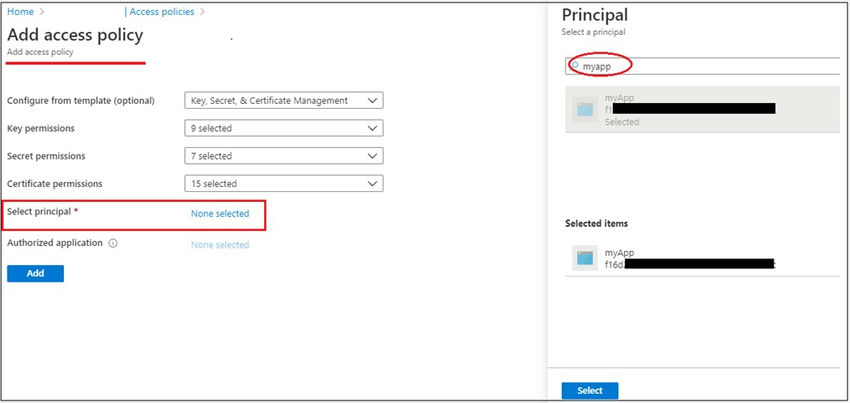Expand the Key permissions dropdown
The width and height of the screenshot is (850, 403).
tap(285, 128)
